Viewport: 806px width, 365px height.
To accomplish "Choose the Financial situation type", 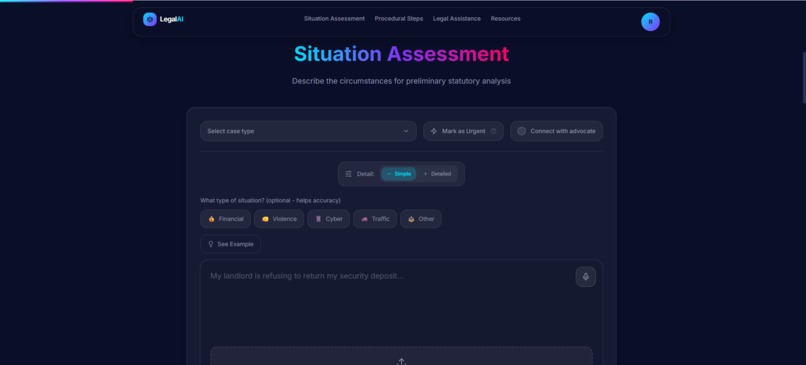I will (x=226, y=219).
